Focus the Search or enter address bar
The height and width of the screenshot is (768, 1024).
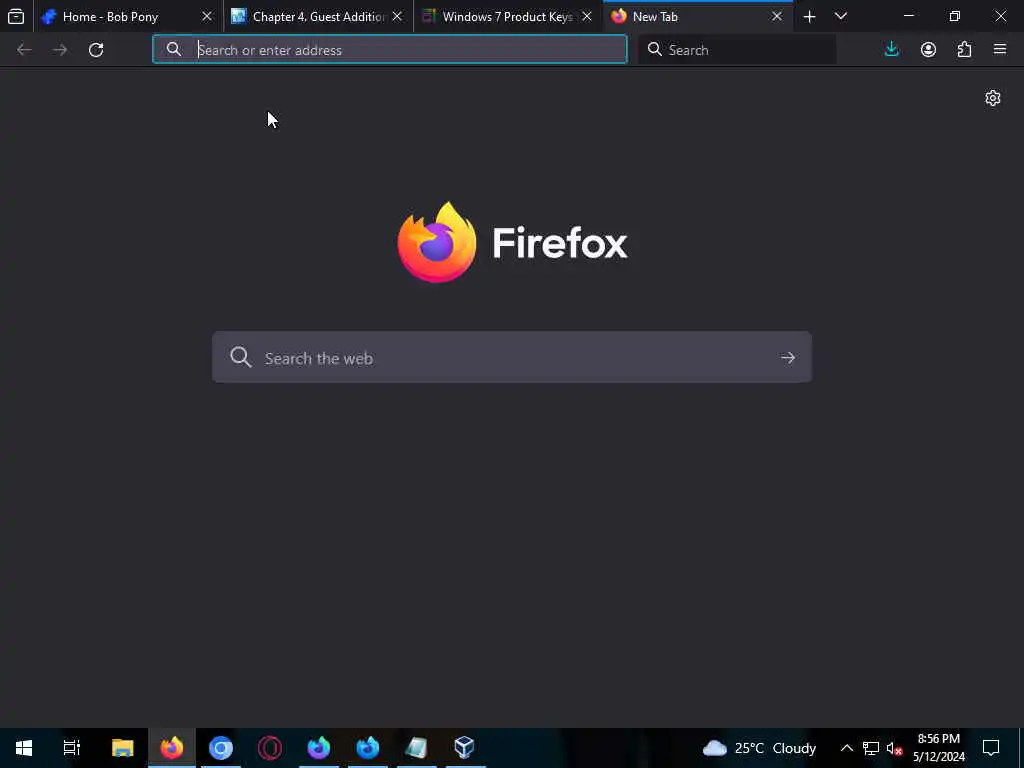390,50
